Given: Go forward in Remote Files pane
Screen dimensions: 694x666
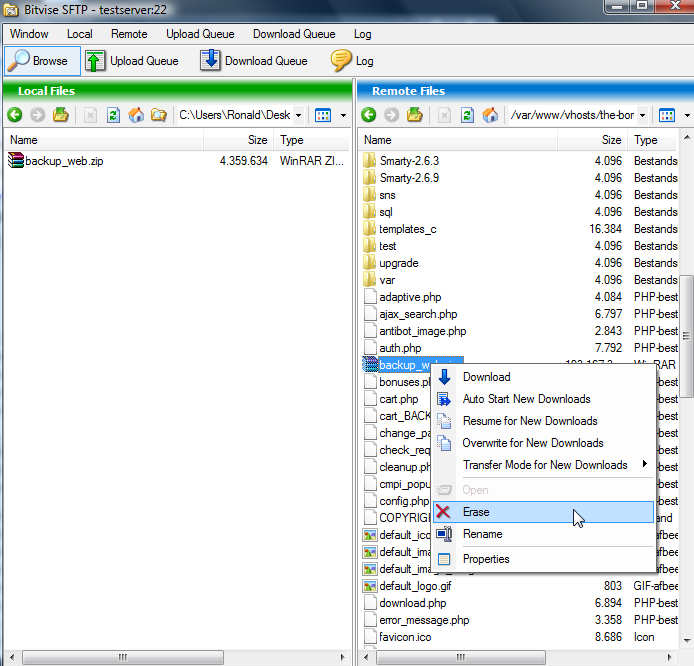Looking at the screenshot, I should [x=392, y=115].
